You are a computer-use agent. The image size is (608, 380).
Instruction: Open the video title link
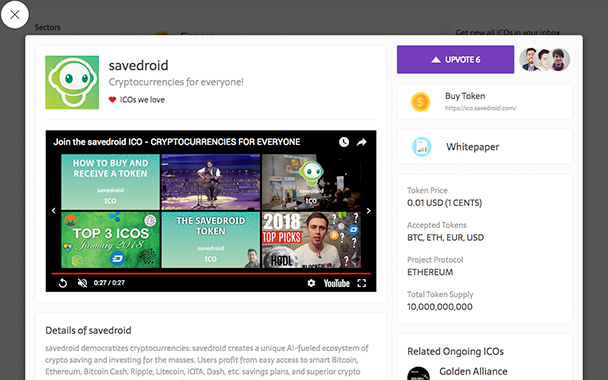click(x=177, y=142)
